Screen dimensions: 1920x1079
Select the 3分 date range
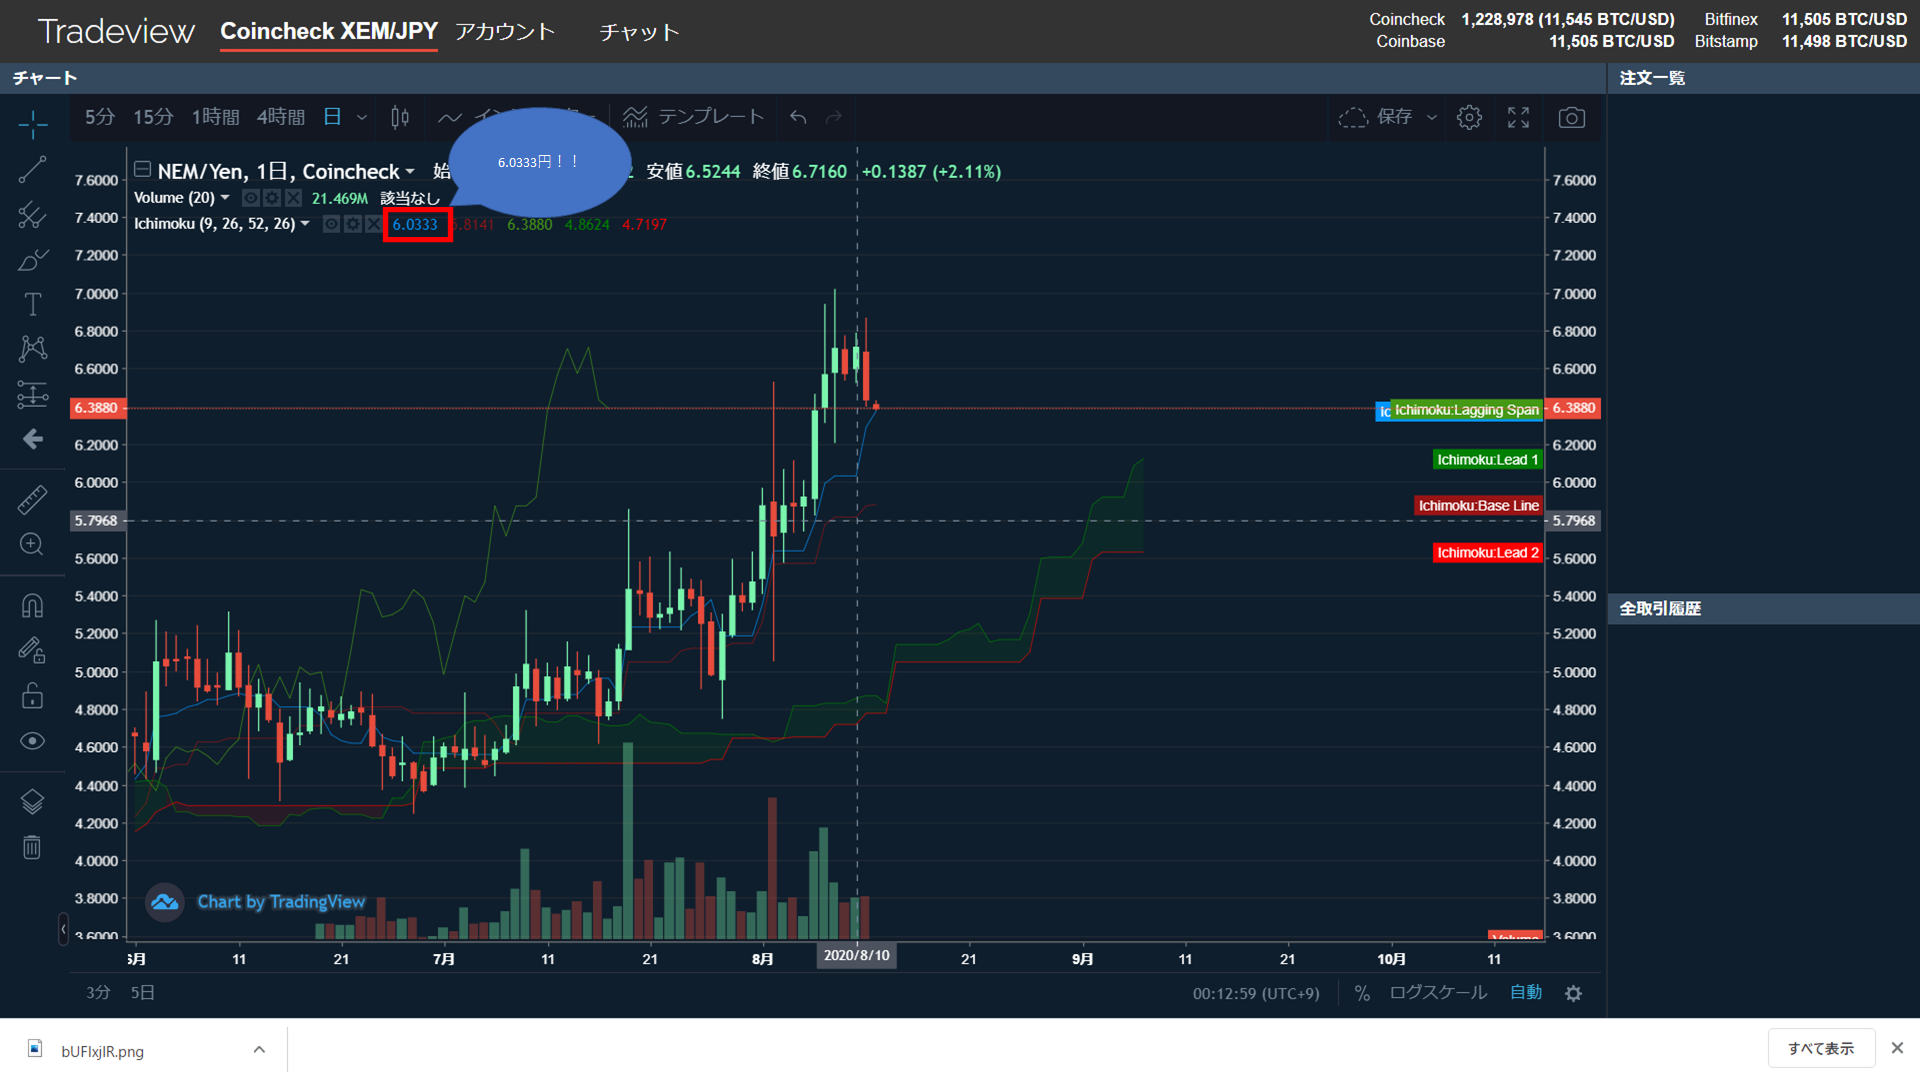[98, 993]
